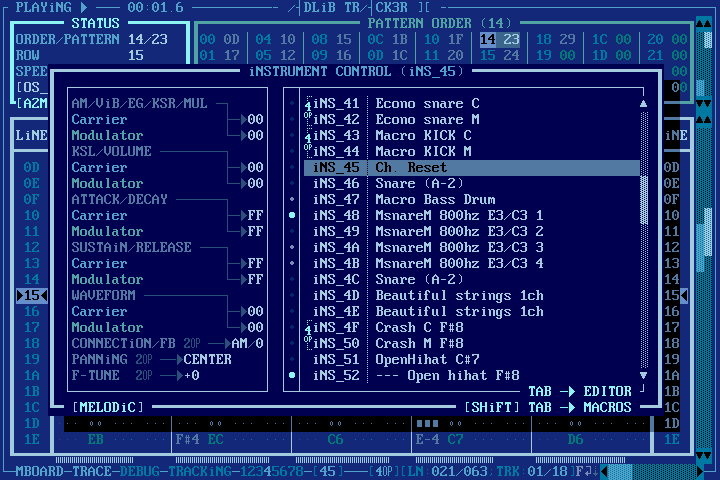Select highlighted iNS_45 Ch. Reset row

[x=472, y=168]
